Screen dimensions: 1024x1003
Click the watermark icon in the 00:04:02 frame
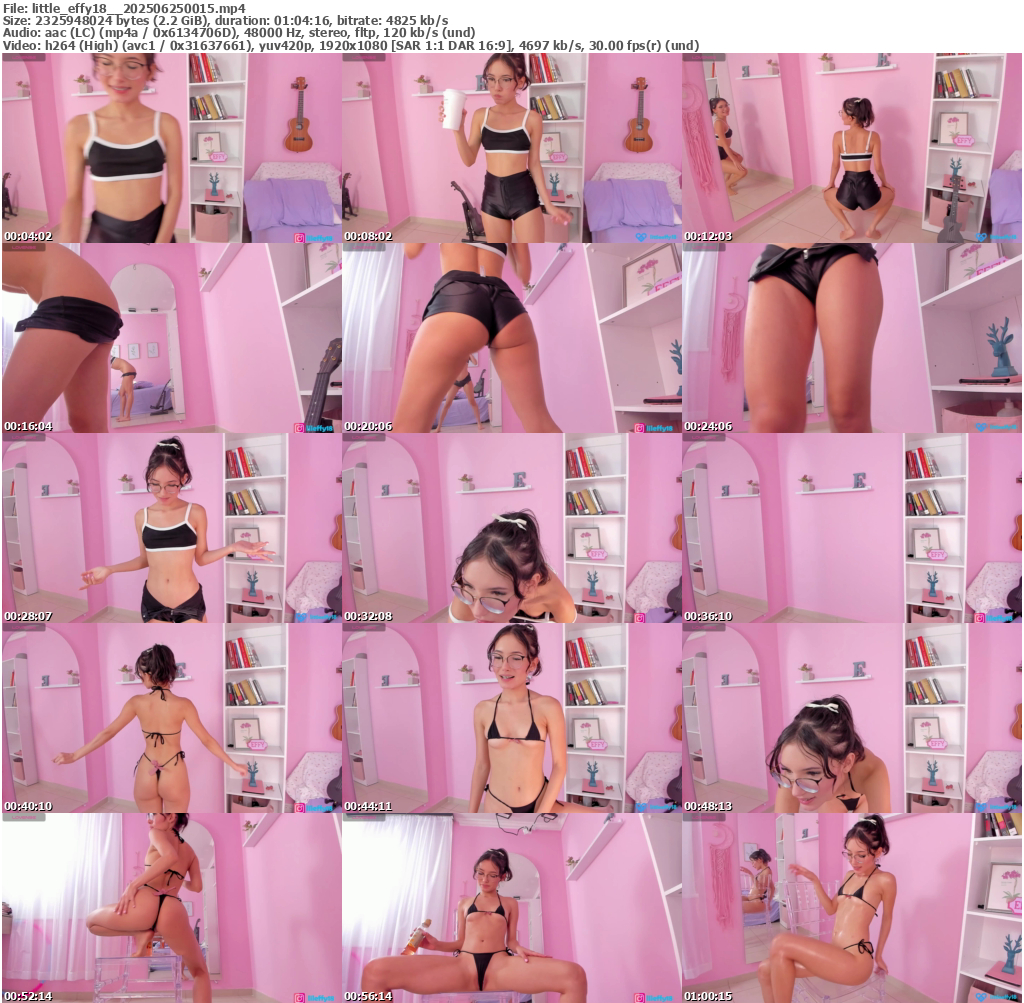pos(299,237)
